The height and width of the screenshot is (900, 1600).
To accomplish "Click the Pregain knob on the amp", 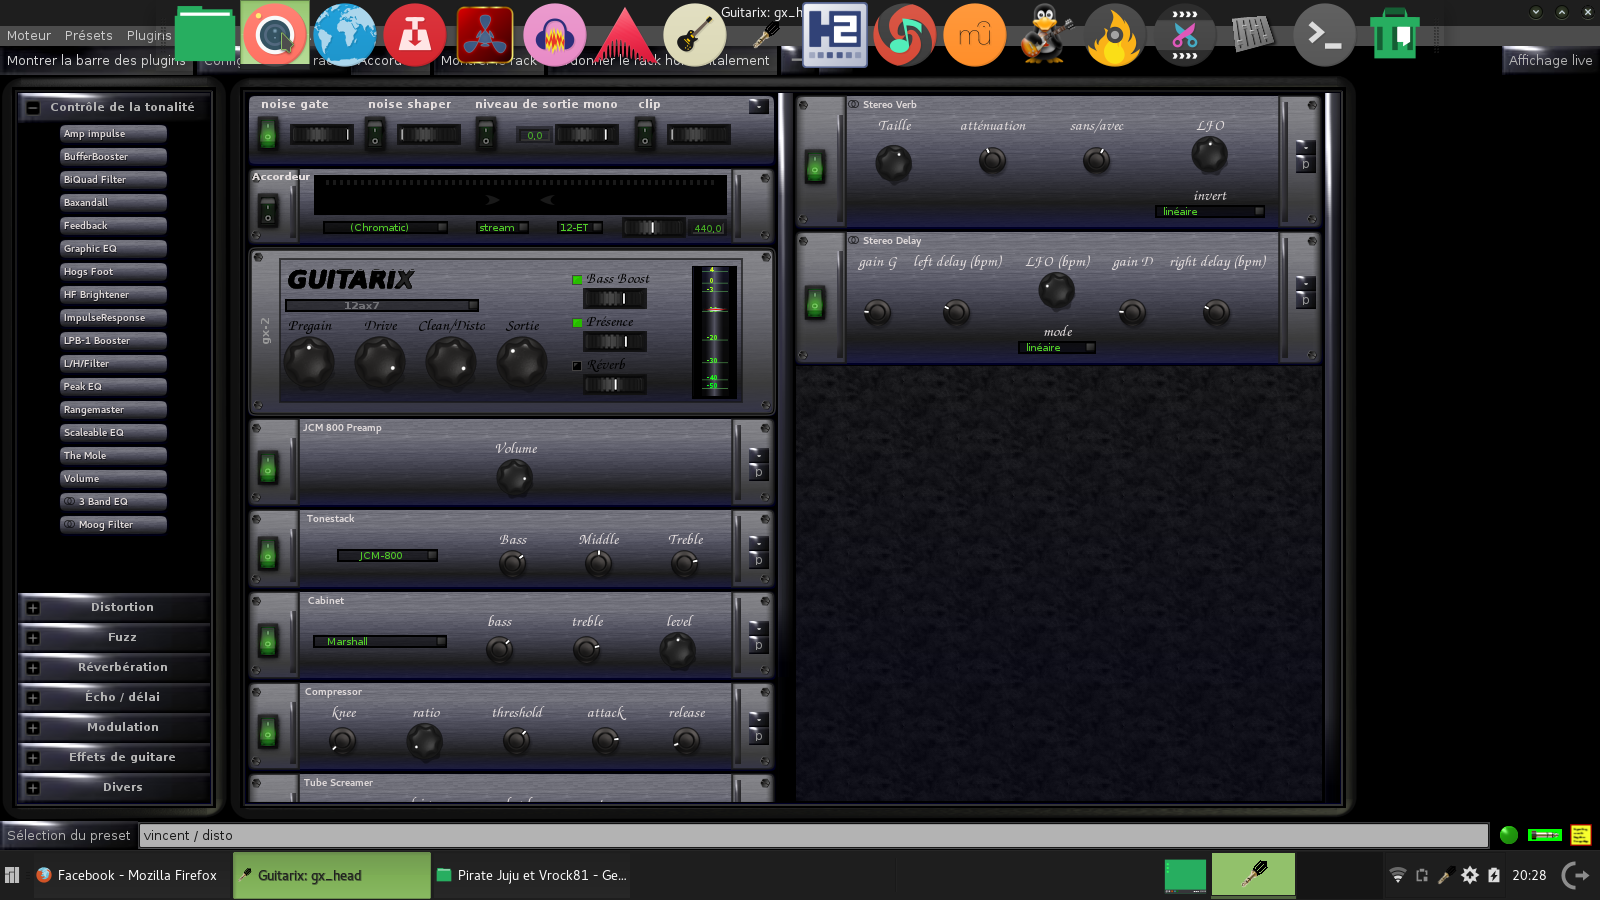I will (309, 361).
